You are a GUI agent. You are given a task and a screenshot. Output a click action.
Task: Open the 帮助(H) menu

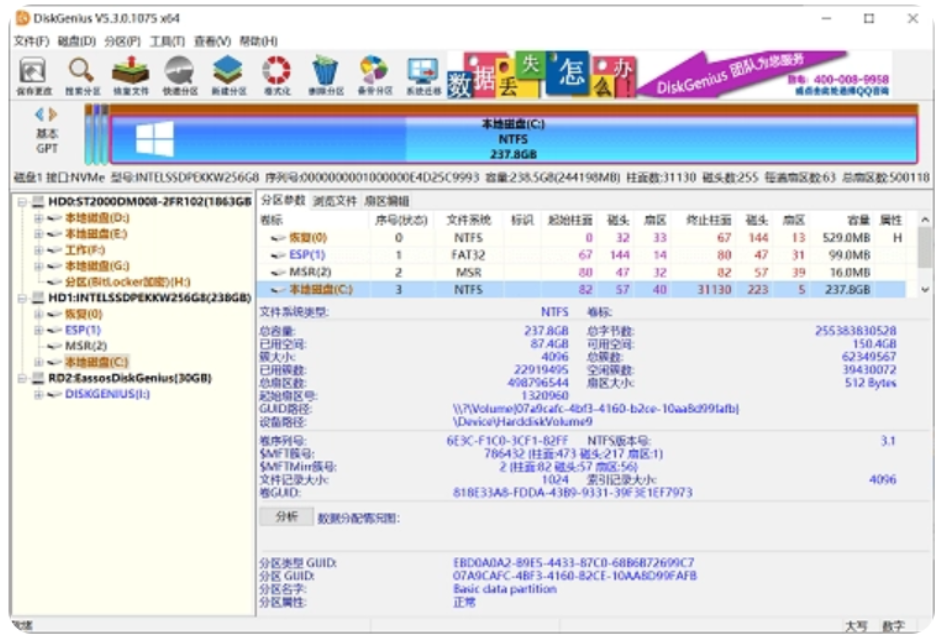pos(258,41)
